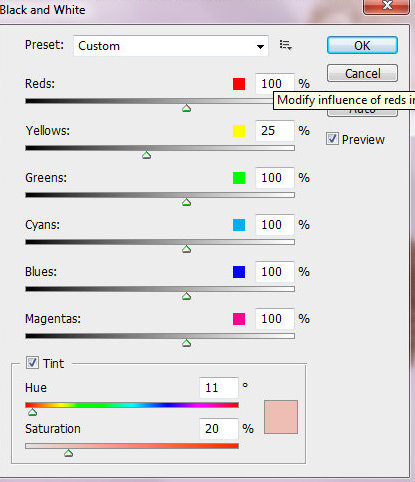Image resolution: width=415 pixels, height=482 pixels.
Task: Expand the Preset dropdown arrow
Action: tap(260, 46)
